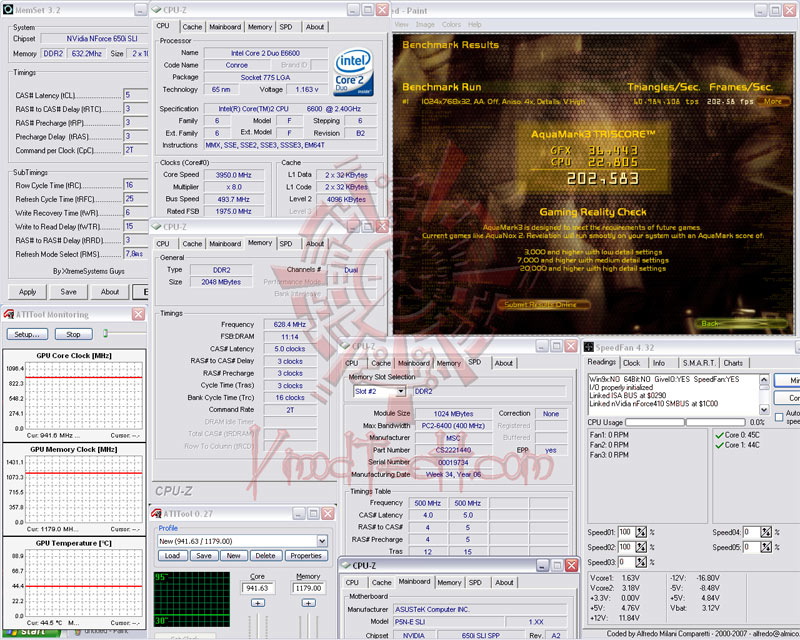Click the Speed04 spin arrows in SpeedFan
The height and width of the screenshot is (640, 800).
click(766, 532)
